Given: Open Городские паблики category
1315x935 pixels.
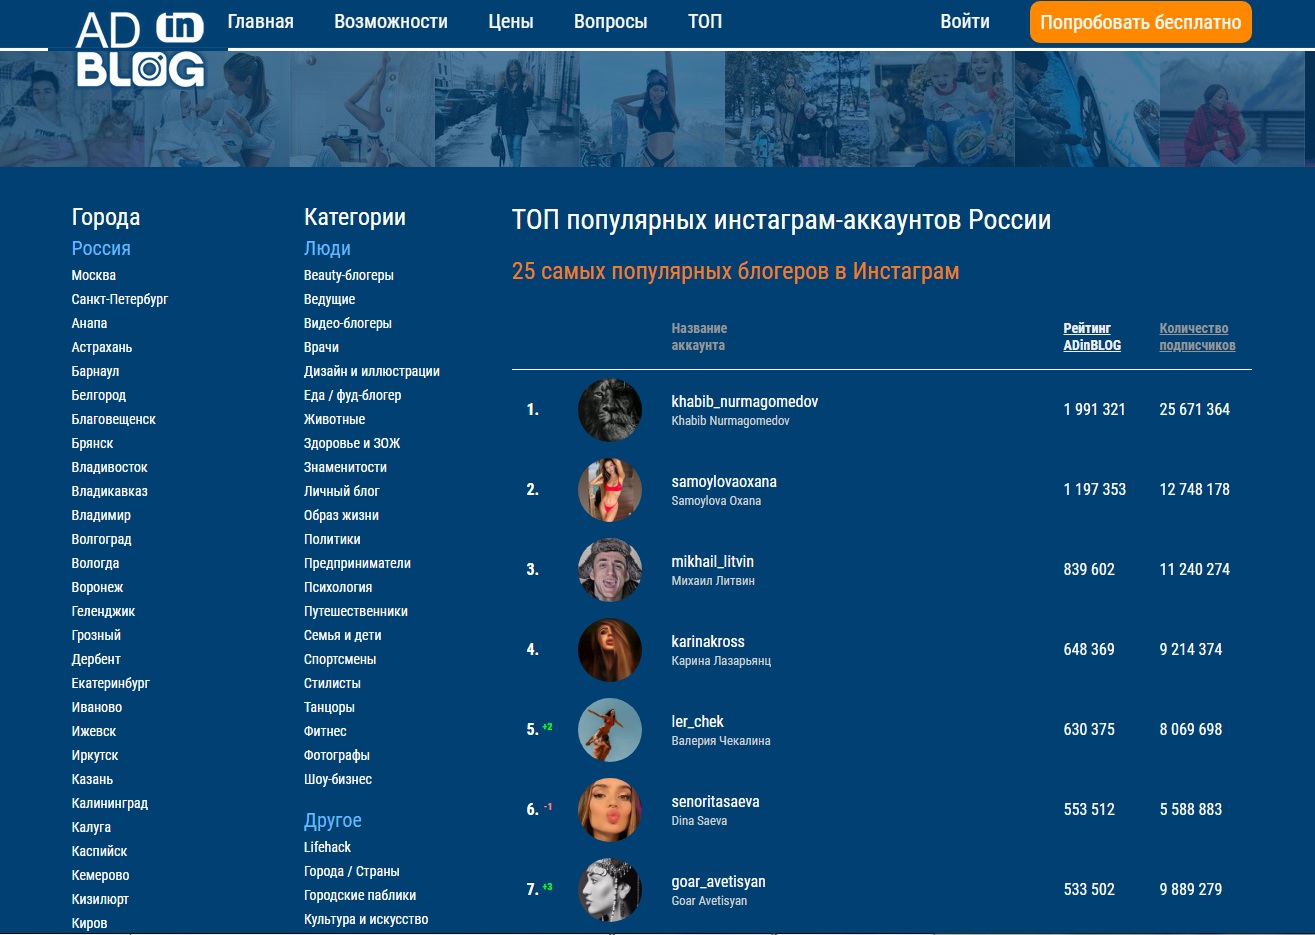Looking at the screenshot, I should [360, 895].
